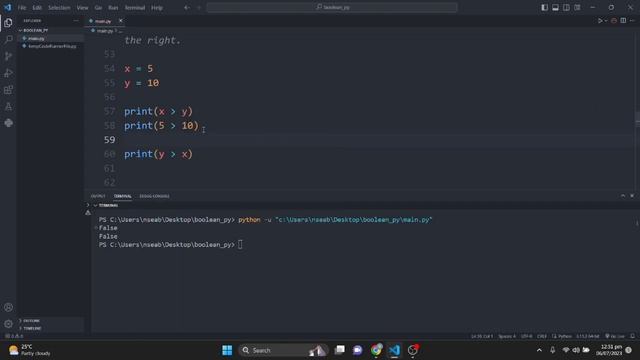Open the View menu
The height and width of the screenshot is (360, 640).
pos(82,7)
